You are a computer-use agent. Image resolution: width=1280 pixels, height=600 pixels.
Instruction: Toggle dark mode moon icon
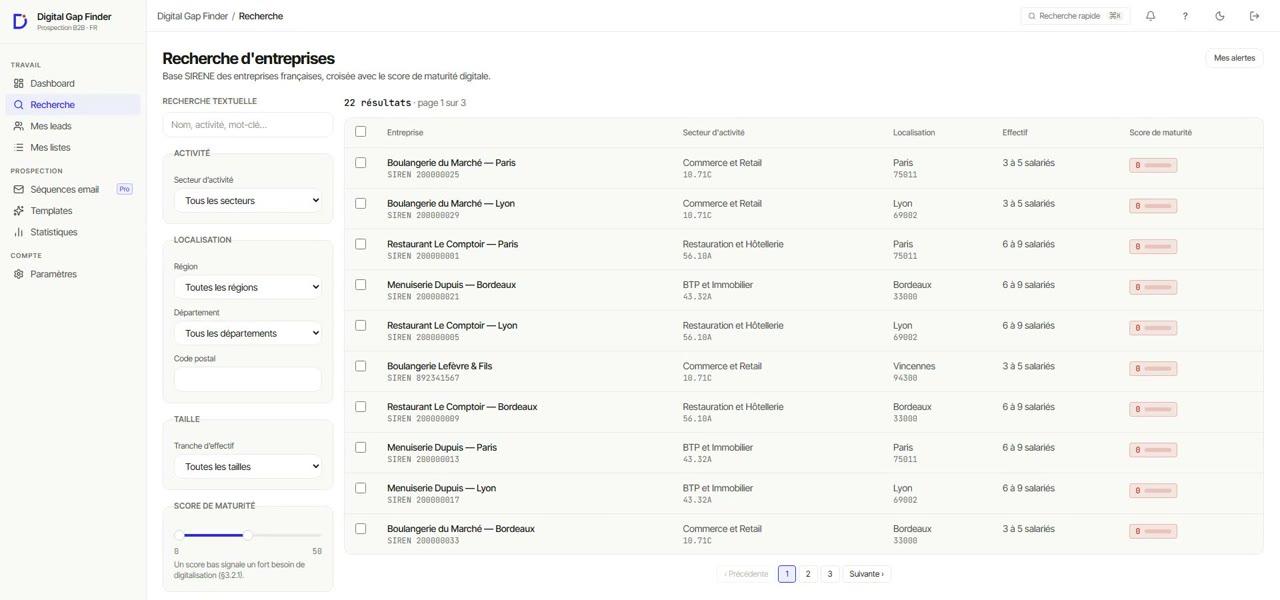[1220, 16]
